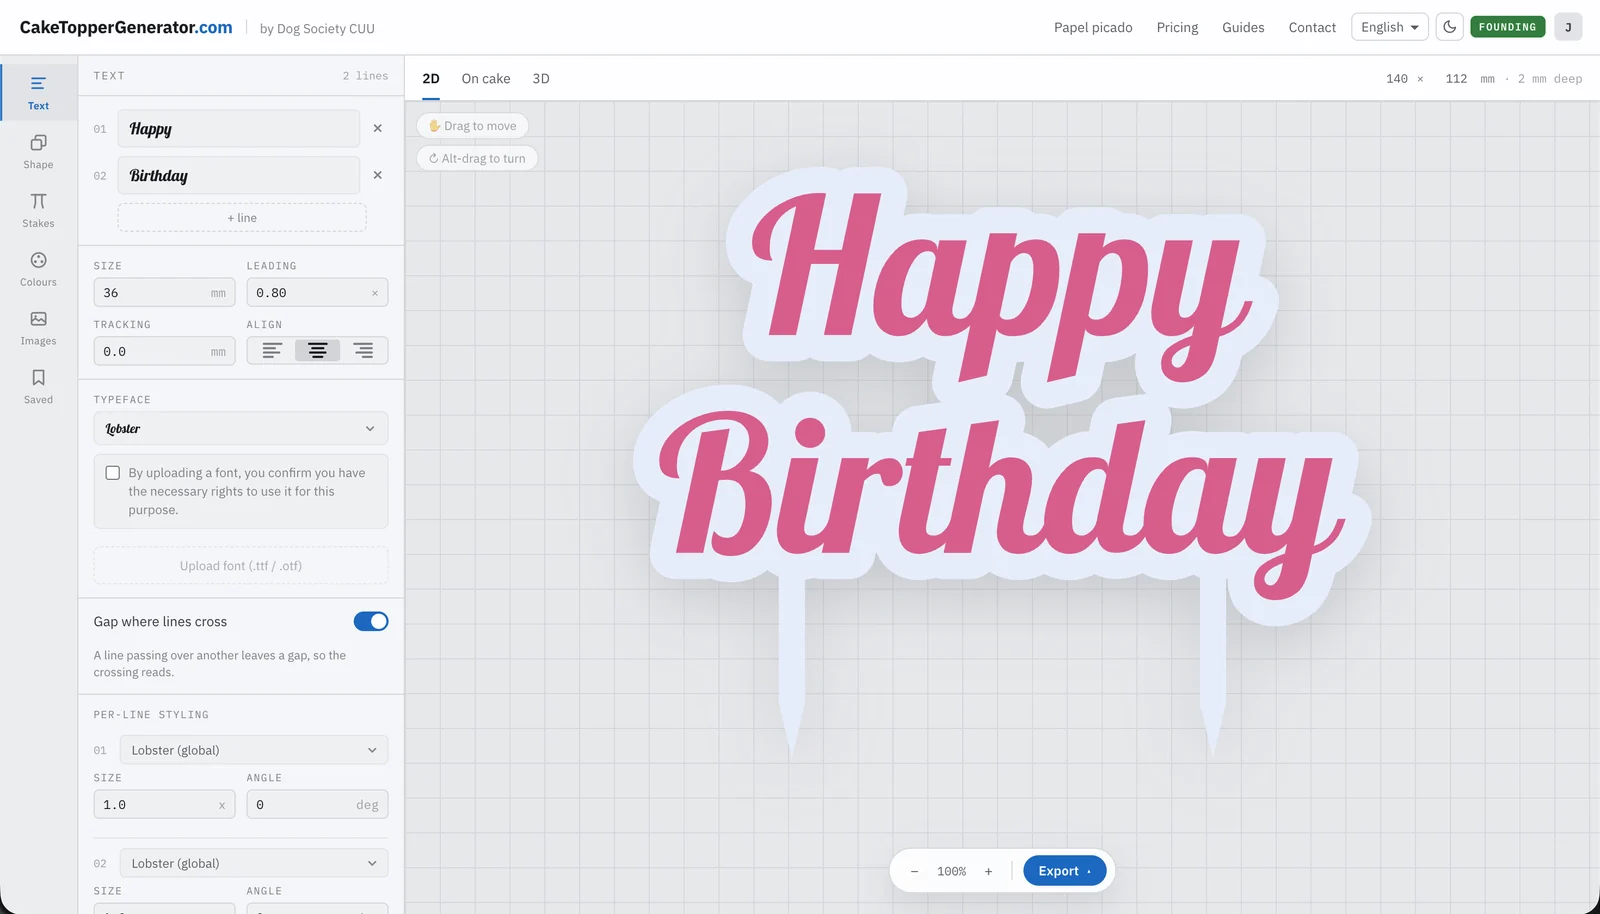Image resolution: width=1600 pixels, height=914 pixels.
Task: Open line 01 font dropdown
Action: [x=254, y=750]
